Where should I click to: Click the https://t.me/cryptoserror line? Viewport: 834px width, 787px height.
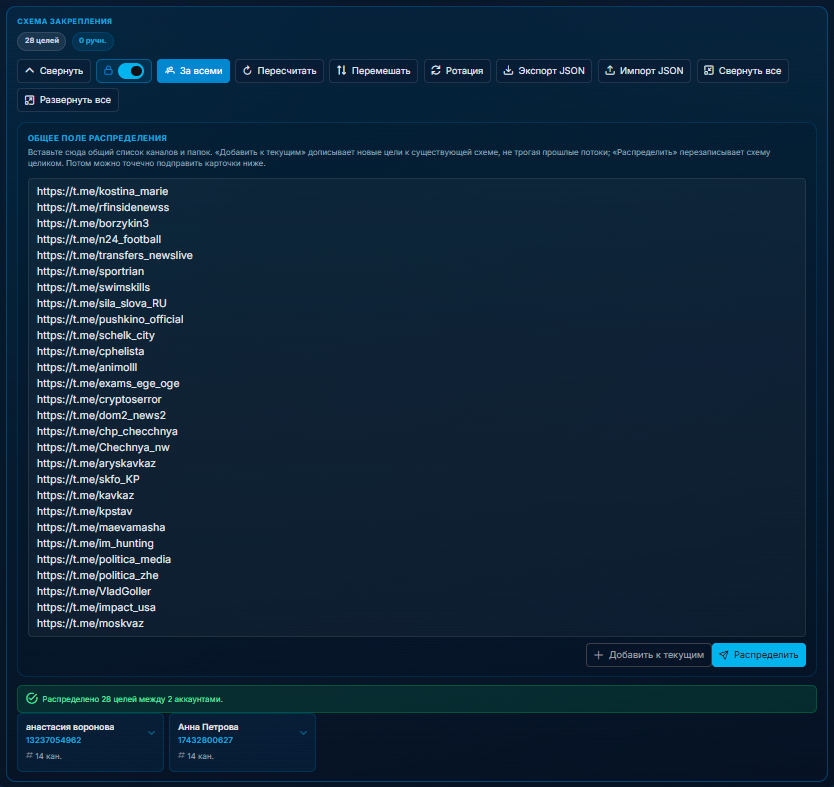click(x=99, y=399)
